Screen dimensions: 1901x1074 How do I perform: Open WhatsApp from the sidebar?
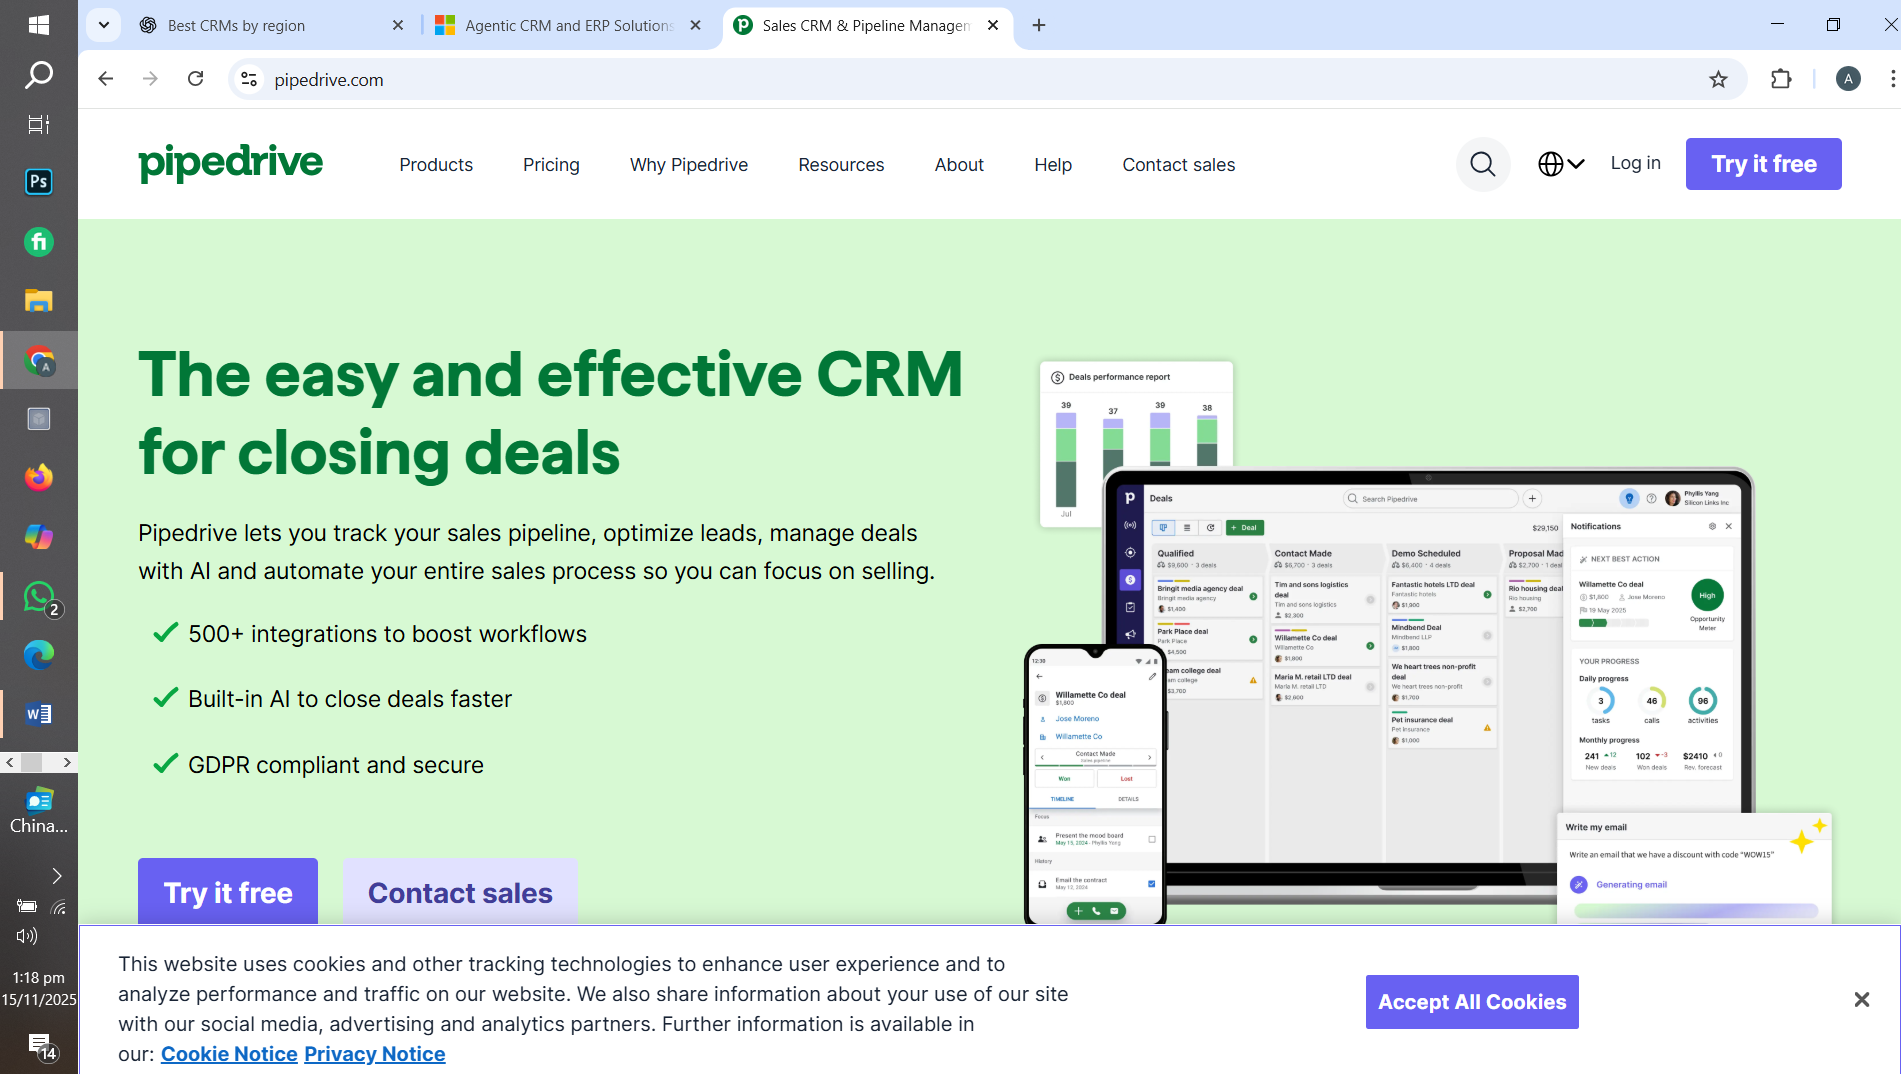coord(39,597)
